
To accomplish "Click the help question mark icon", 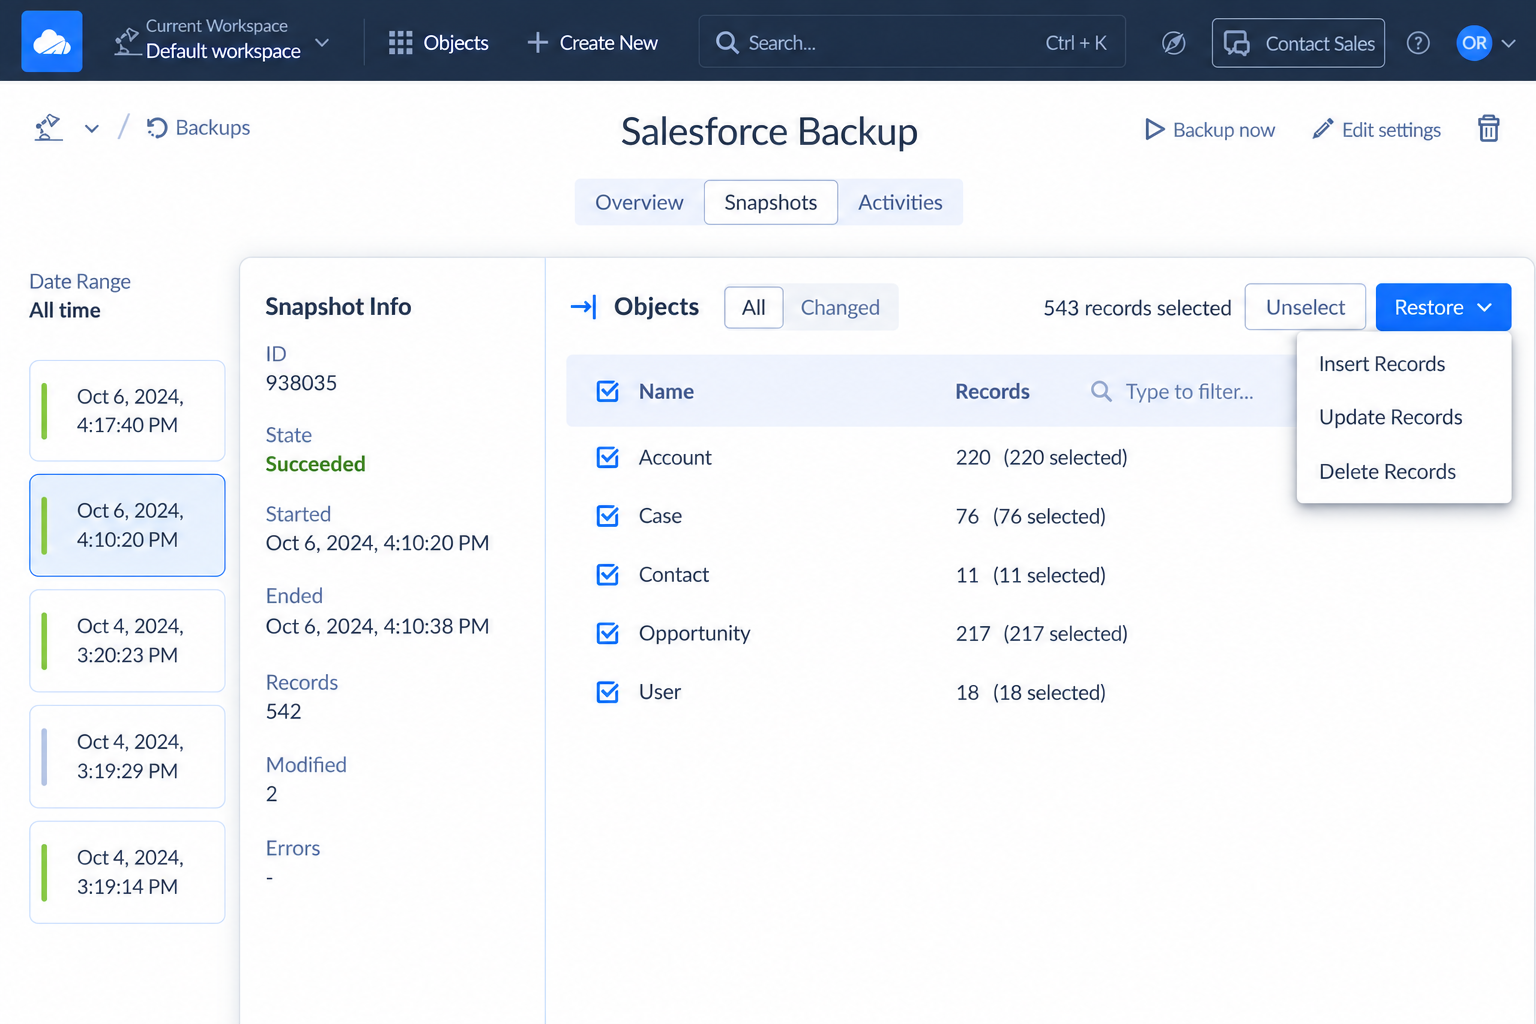I will click(1418, 43).
